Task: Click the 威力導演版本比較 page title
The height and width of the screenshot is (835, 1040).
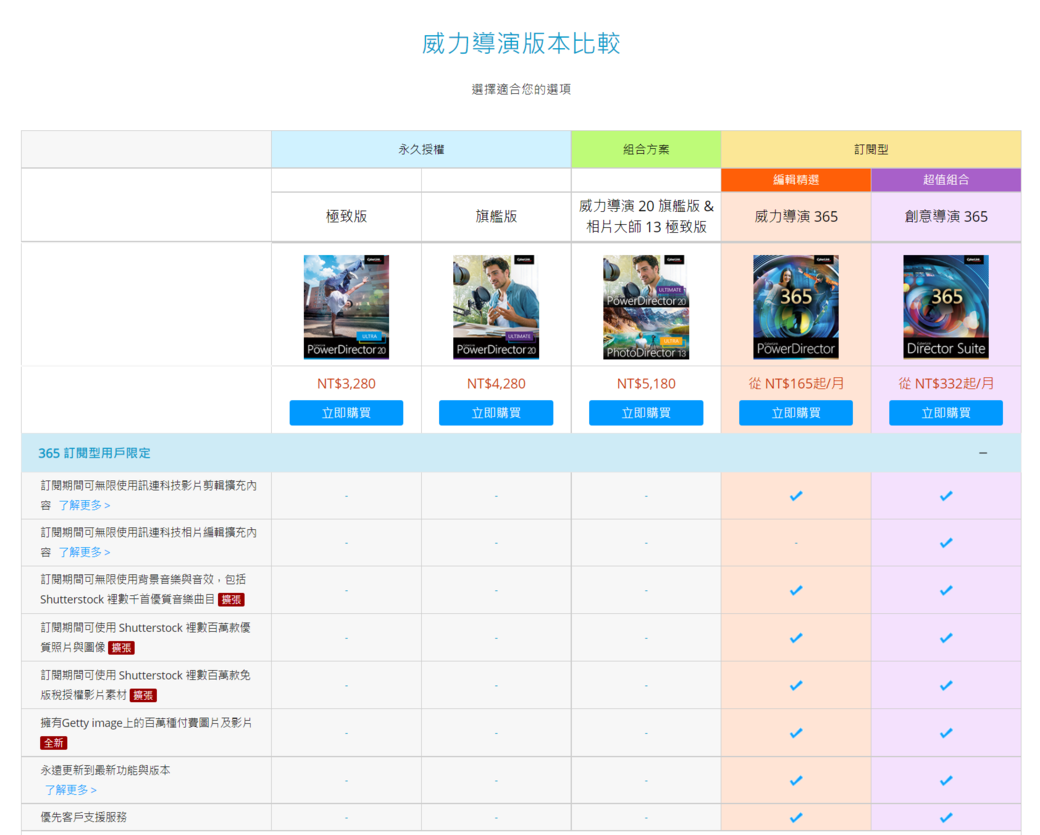Action: tap(521, 43)
